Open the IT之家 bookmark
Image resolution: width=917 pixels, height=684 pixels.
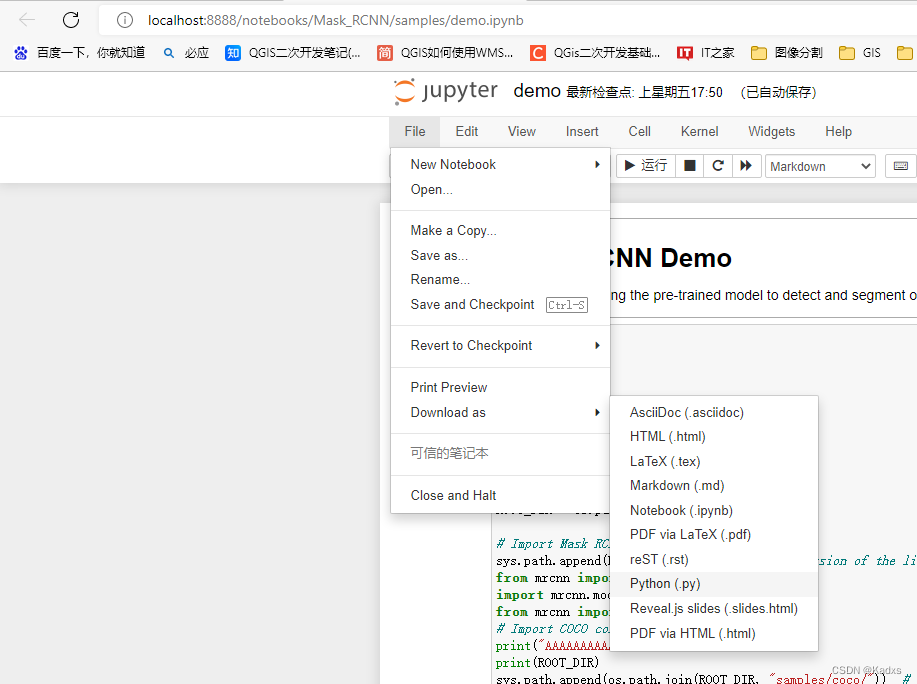(705, 53)
